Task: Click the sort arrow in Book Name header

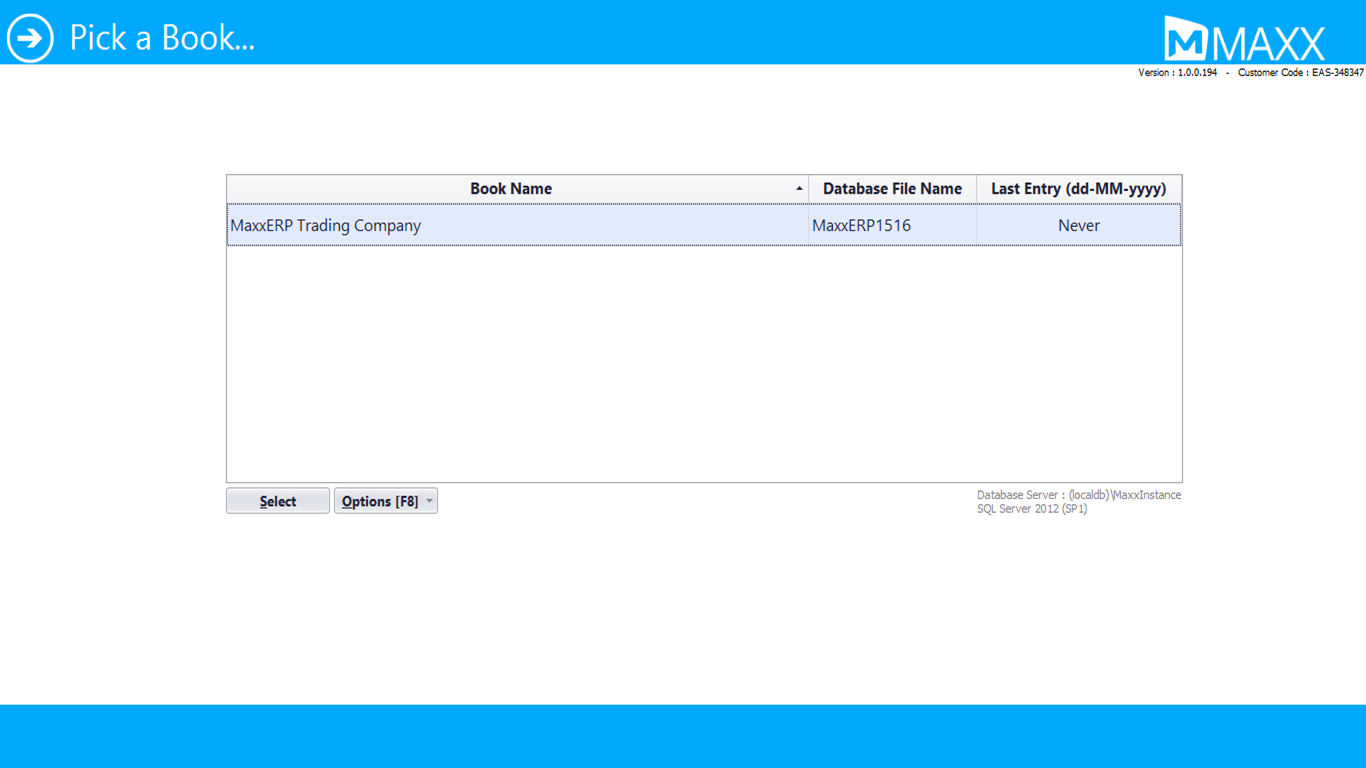Action: coord(799,189)
